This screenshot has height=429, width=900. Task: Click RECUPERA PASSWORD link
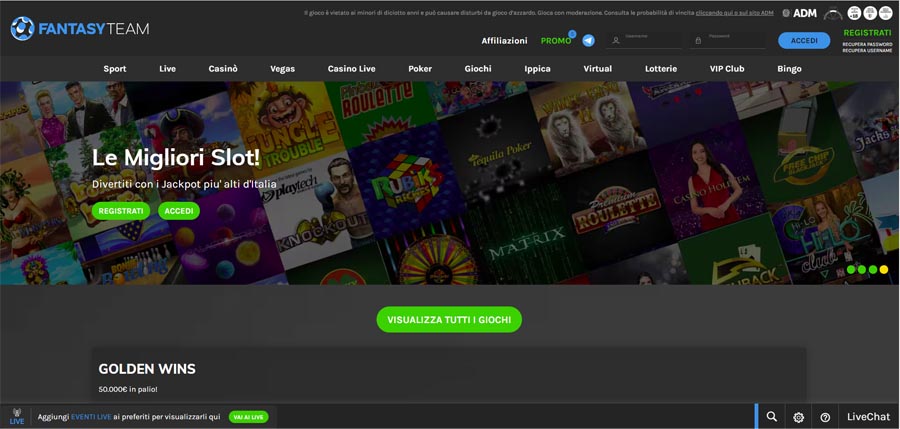[x=867, y=44]
